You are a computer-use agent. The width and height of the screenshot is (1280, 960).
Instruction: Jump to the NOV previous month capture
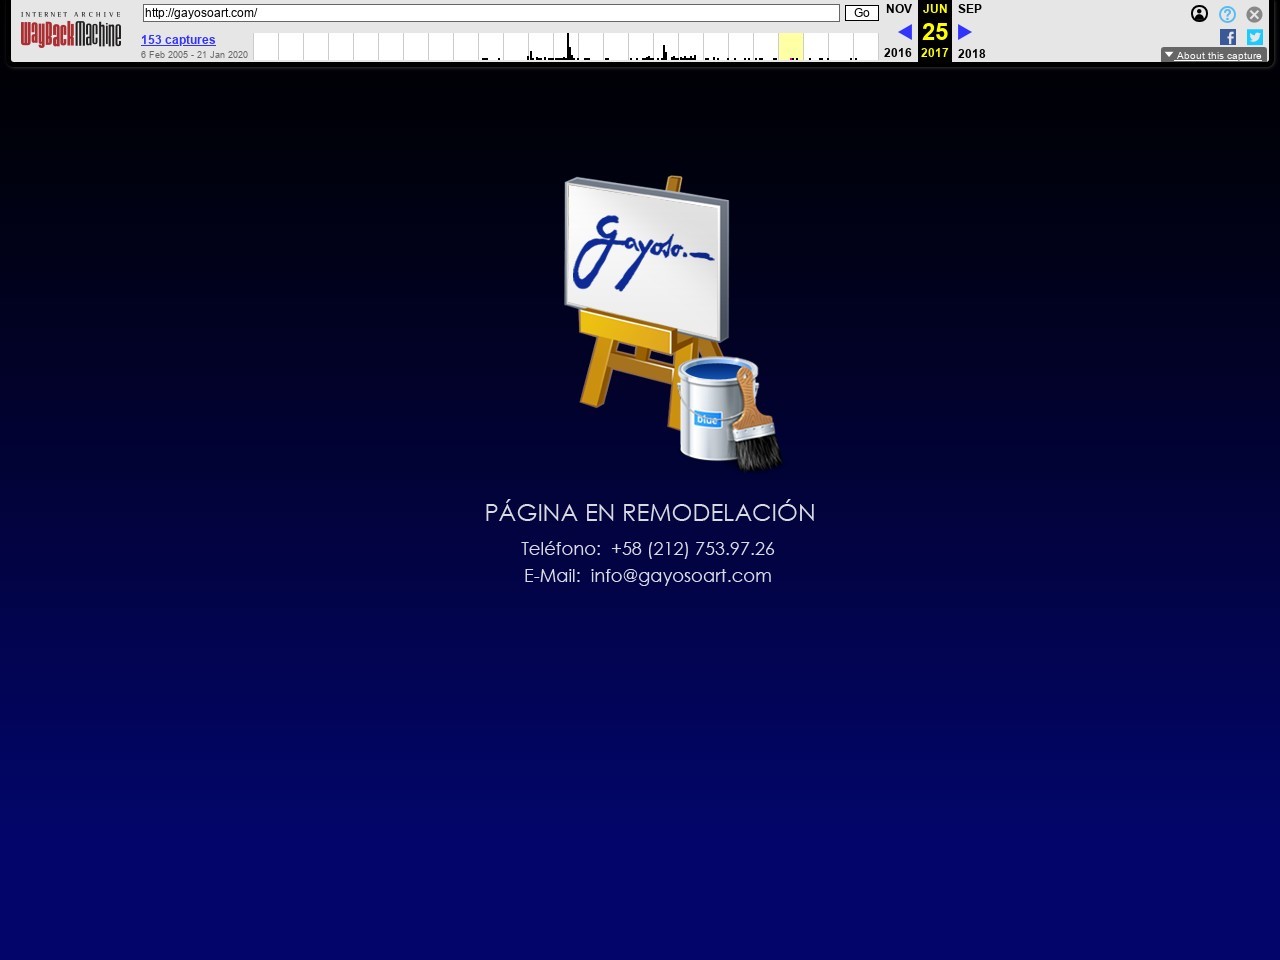(x=898, y=9)
